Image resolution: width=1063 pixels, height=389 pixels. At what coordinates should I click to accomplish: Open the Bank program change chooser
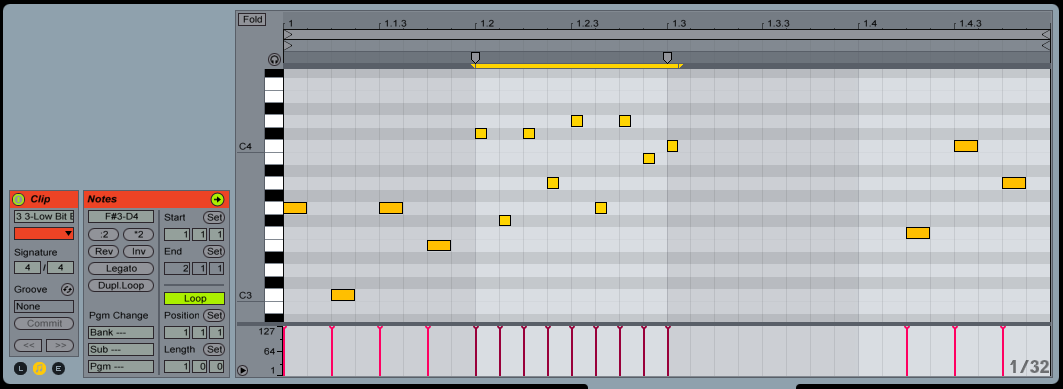[121, 333]
